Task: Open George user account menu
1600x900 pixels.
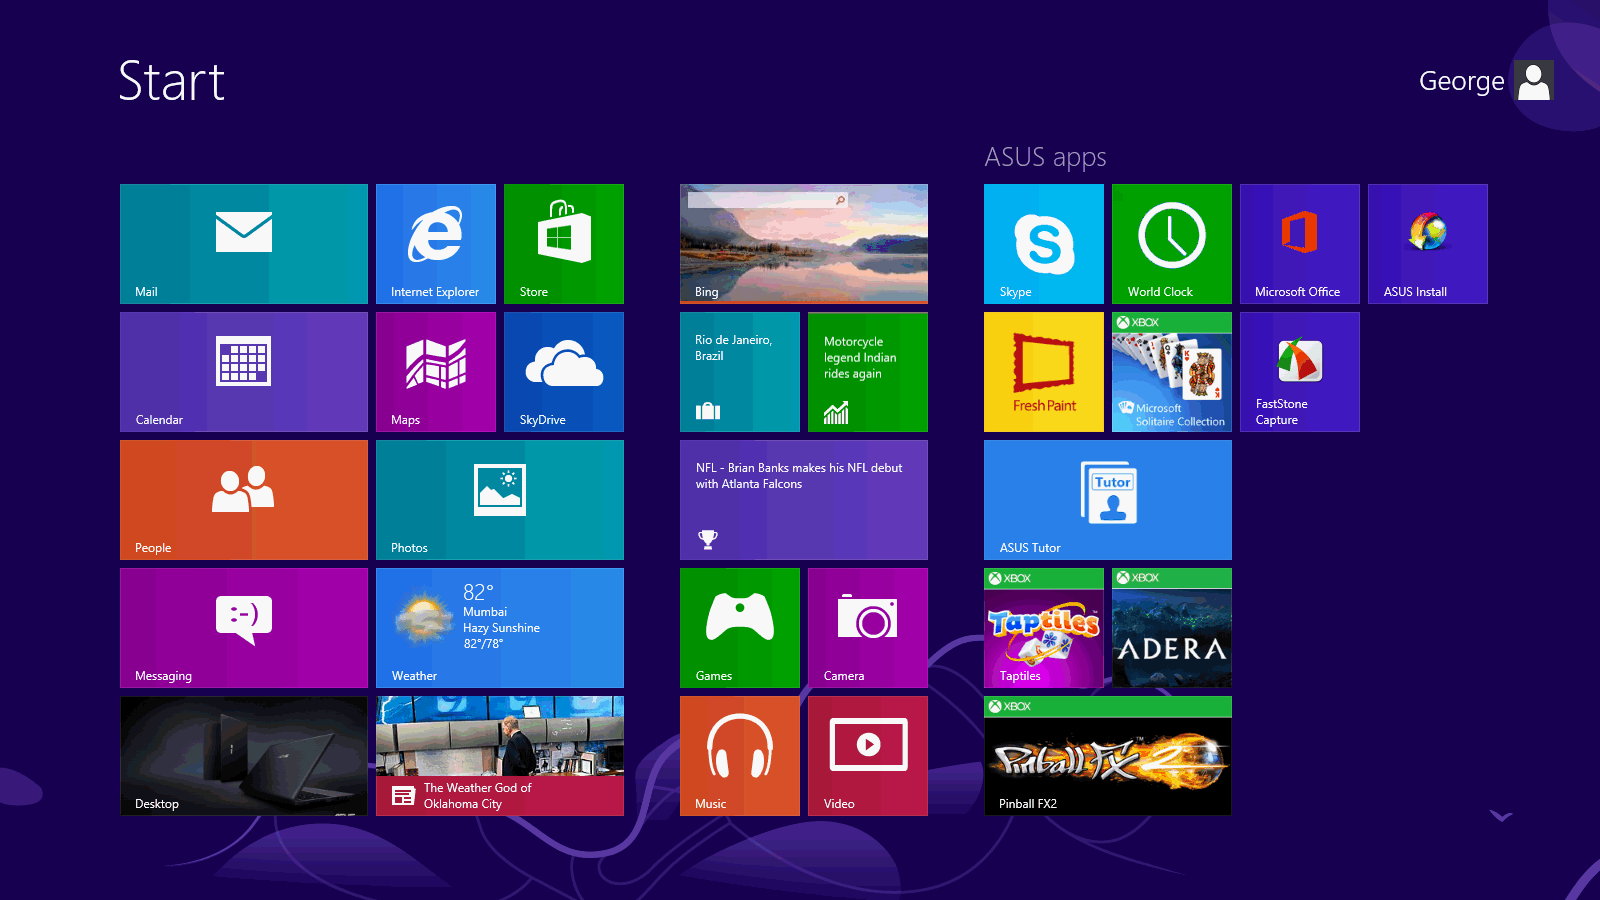Action: (1486, 81)
